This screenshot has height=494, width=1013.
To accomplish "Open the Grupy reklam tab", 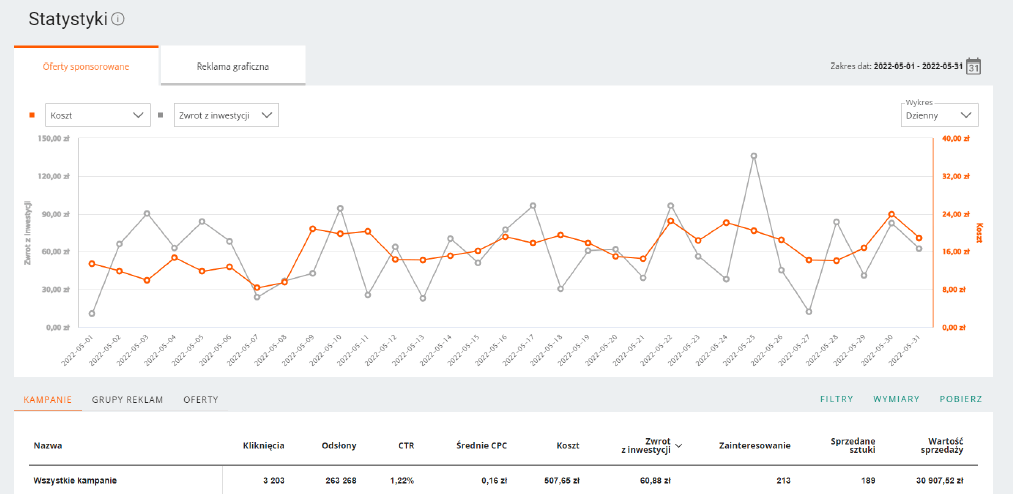I will click(x=127, y=399).
